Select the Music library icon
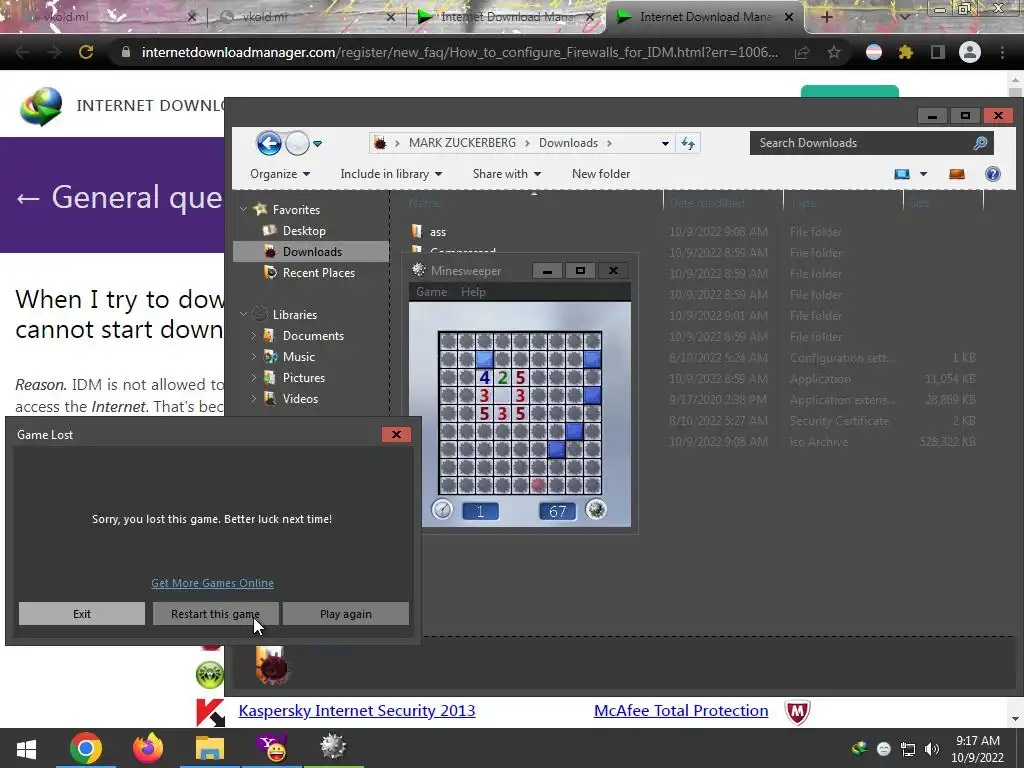The image size is (1024, 768). pyautogui.click(x=270, y=357)
